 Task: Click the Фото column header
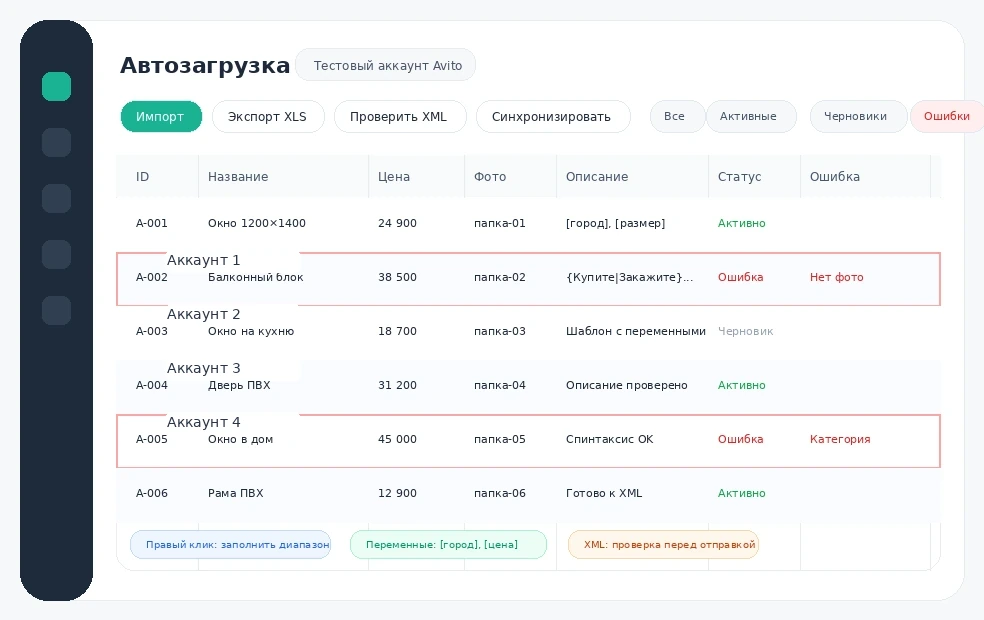[489, 177]
